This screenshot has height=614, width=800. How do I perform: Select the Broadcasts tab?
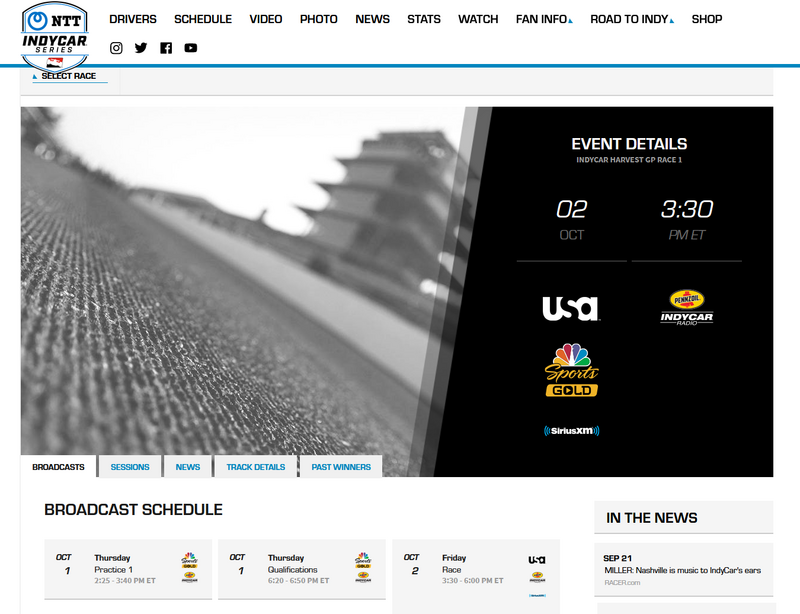tap(58, 466)
